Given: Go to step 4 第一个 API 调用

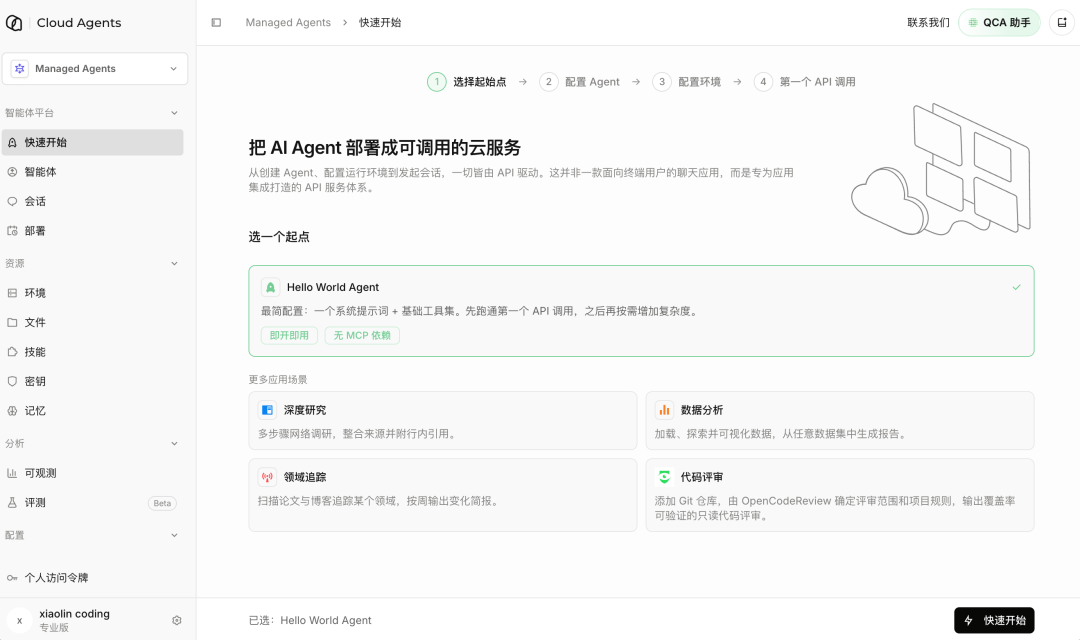Looking at the screenshot, I should pos(804,82).
